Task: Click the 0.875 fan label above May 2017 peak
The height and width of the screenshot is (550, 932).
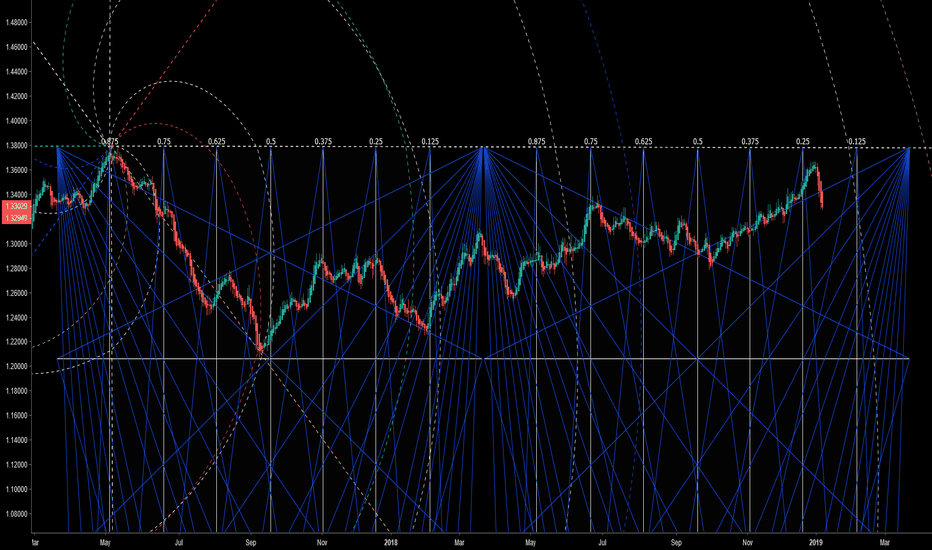Action: [x=109, y=142]
